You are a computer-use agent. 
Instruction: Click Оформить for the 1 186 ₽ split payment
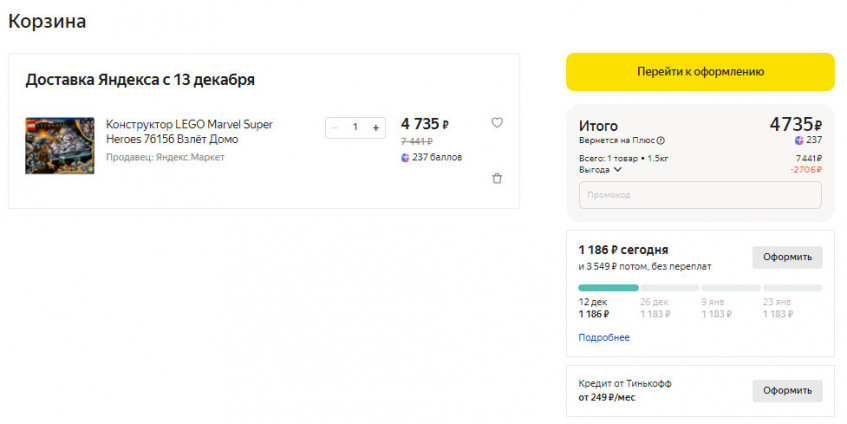coord(787,257)
